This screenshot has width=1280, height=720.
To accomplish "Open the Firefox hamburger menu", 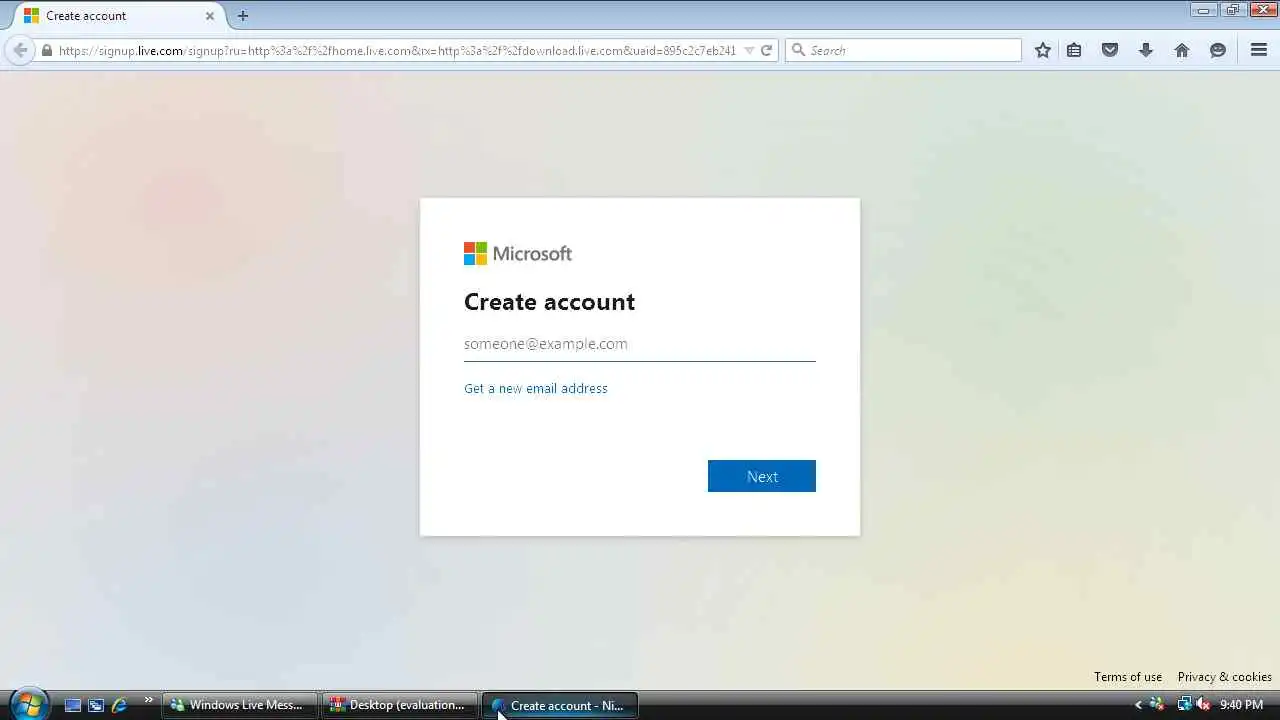I will (x=1259, y=50).
